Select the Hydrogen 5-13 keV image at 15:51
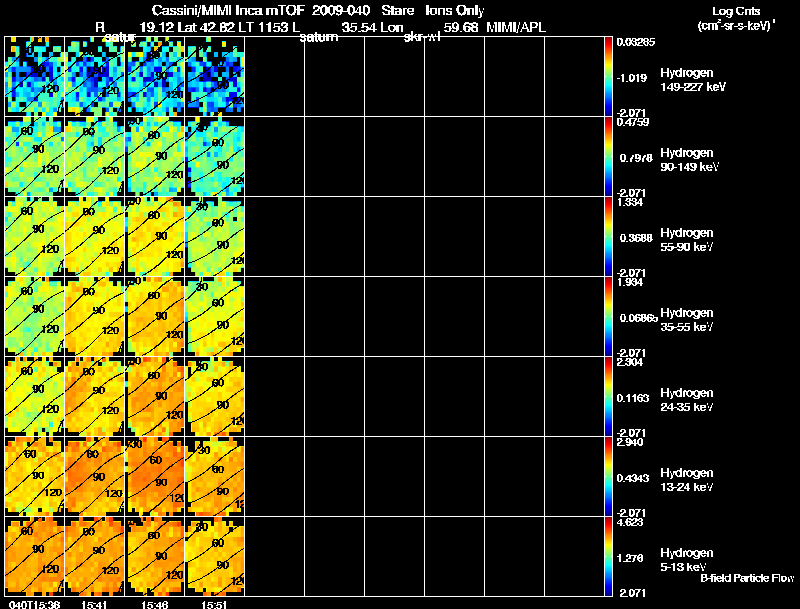The height and width of the screenshot is (609, 800). (x=215, y=556)
